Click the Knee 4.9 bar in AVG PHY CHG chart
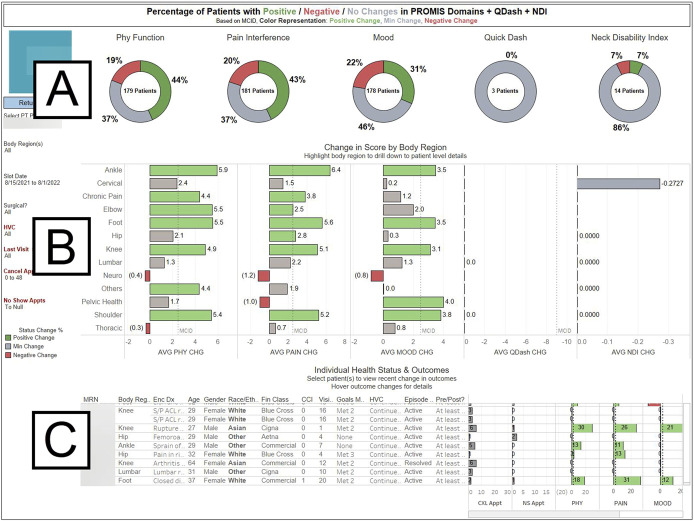This screenshot has height=521, width=694. pos(177,250)
